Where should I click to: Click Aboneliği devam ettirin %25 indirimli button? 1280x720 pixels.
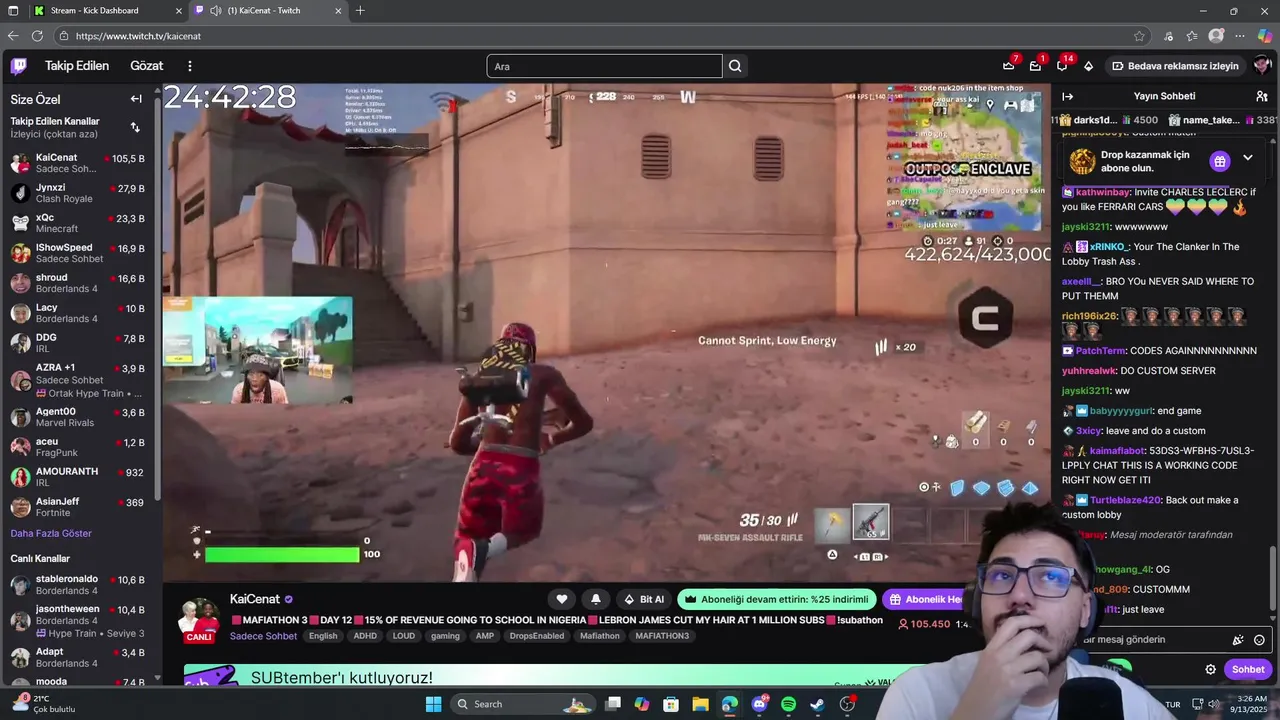[777, 599]
